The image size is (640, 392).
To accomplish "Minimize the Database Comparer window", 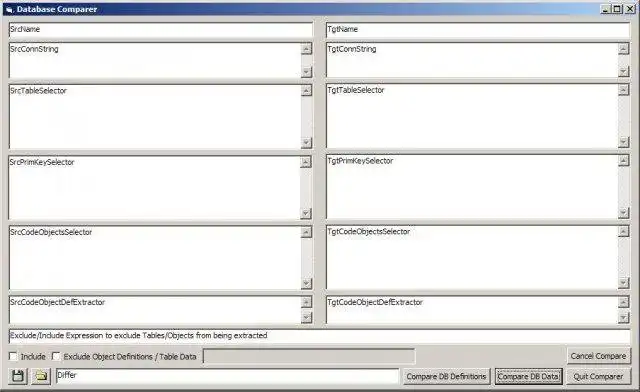I will pyautogui.click(x=606, y=9).
